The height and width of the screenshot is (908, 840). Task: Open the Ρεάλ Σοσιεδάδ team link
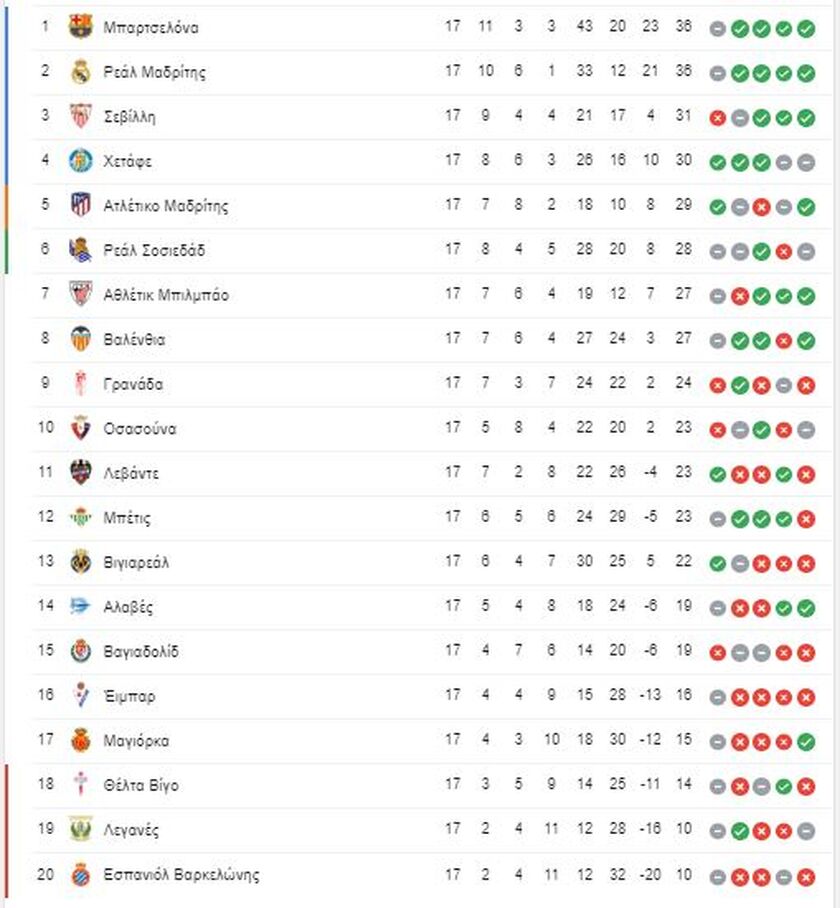[154, 250]
